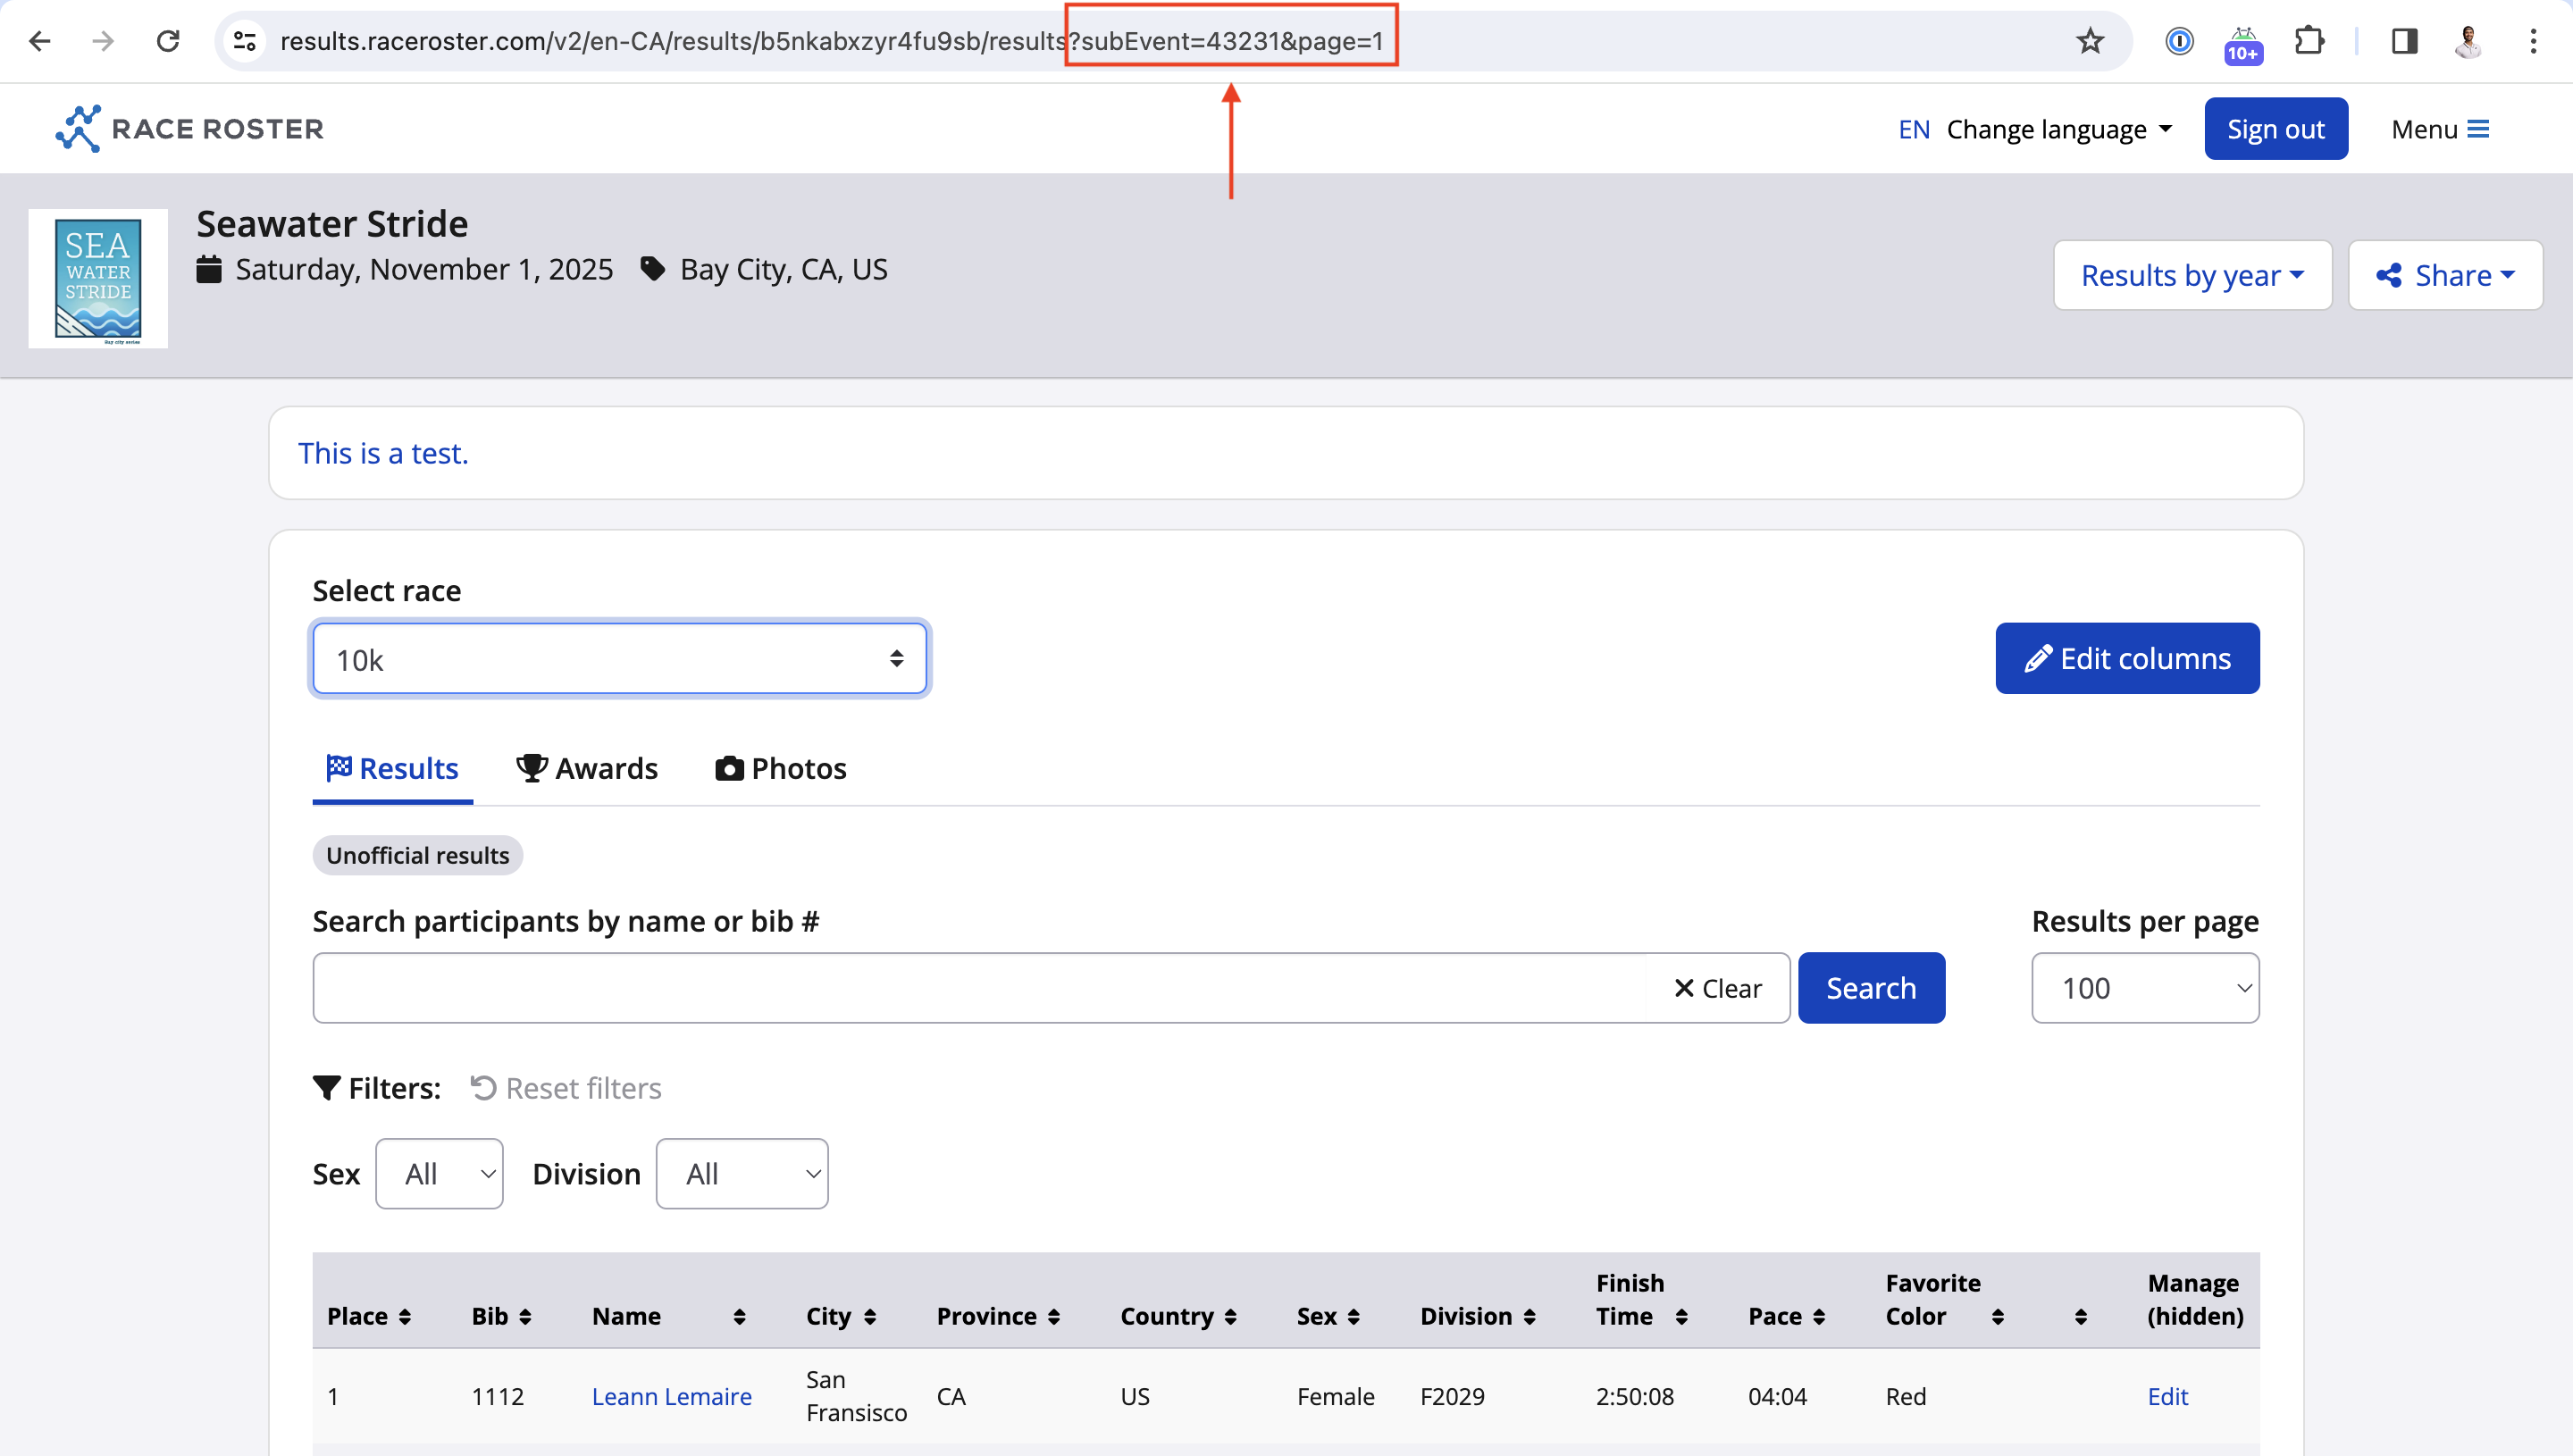Viewport: 2573px width, 1456px height.
Task: Click the Race Roster logo
Action: tap(190, 129)
